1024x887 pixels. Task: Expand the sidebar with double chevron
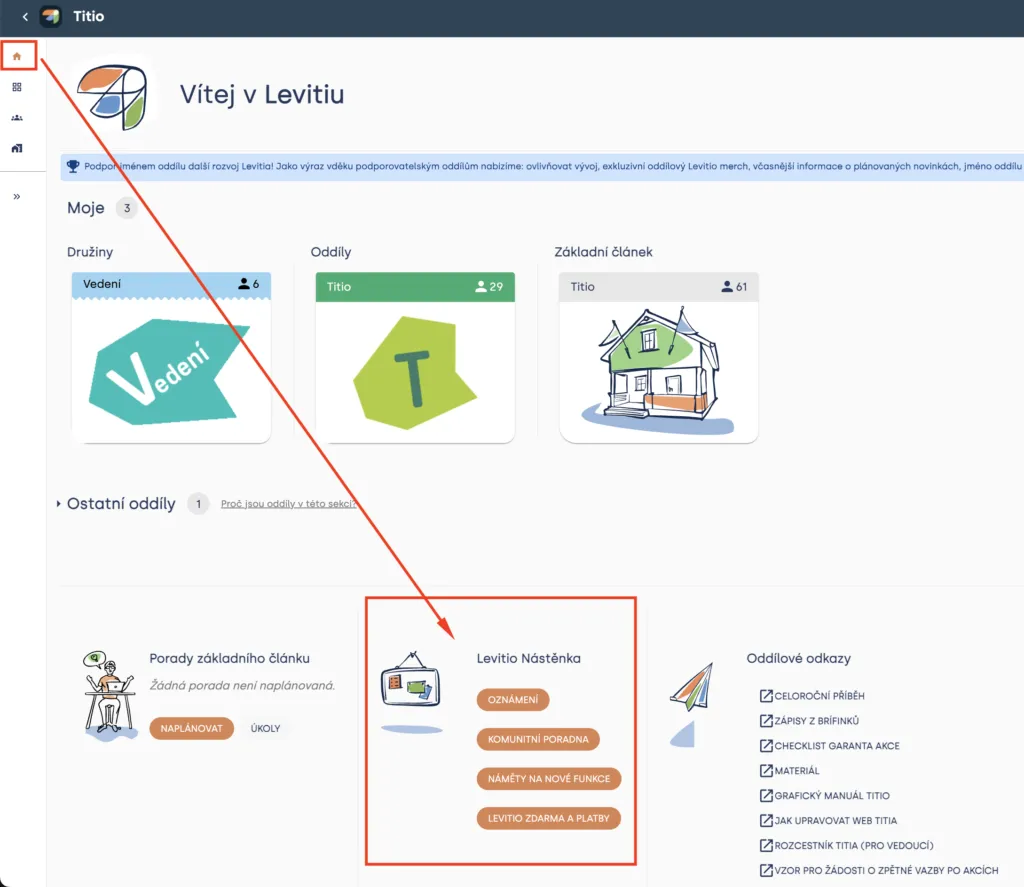coord(17,197)
